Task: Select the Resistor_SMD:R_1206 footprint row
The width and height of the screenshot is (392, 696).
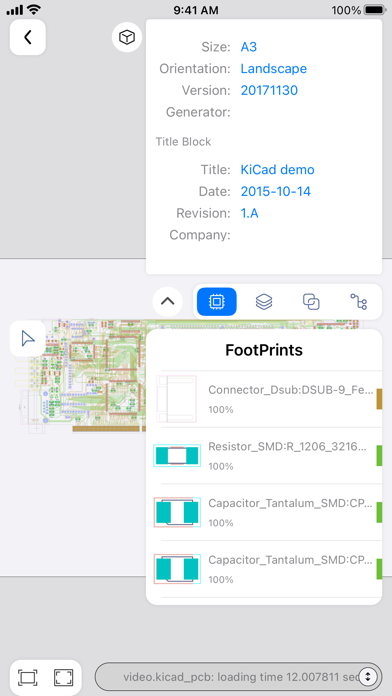Action: [264, 456]
